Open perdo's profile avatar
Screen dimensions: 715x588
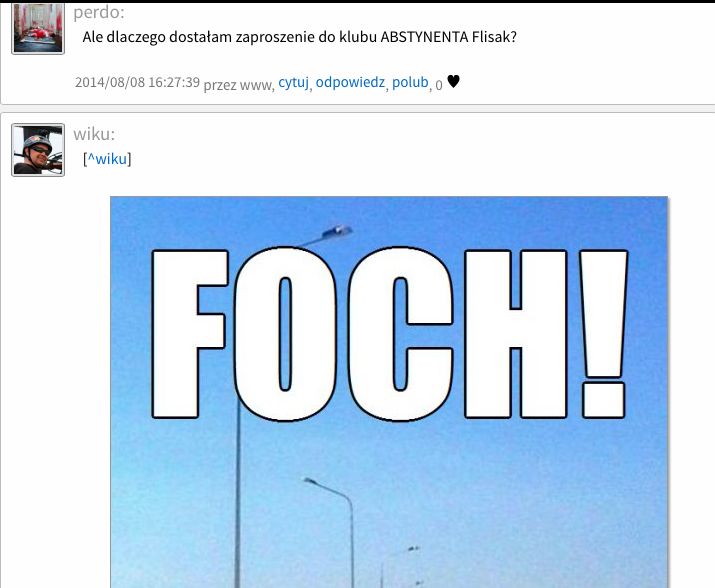click(38, 28)
